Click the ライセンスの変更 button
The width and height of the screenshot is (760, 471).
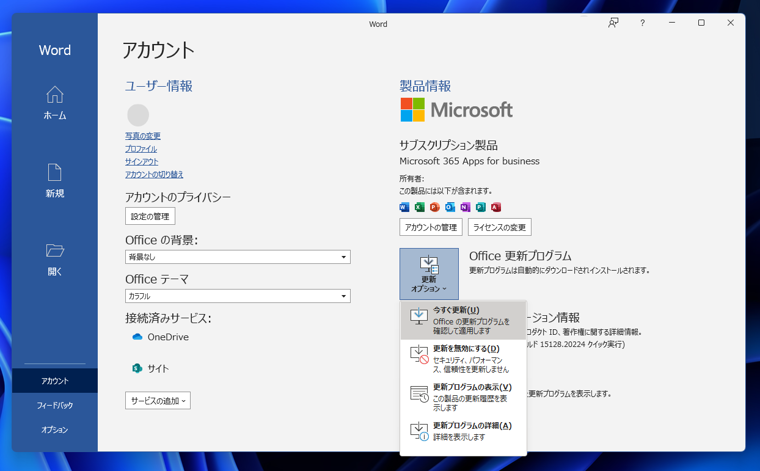[500, 227]
